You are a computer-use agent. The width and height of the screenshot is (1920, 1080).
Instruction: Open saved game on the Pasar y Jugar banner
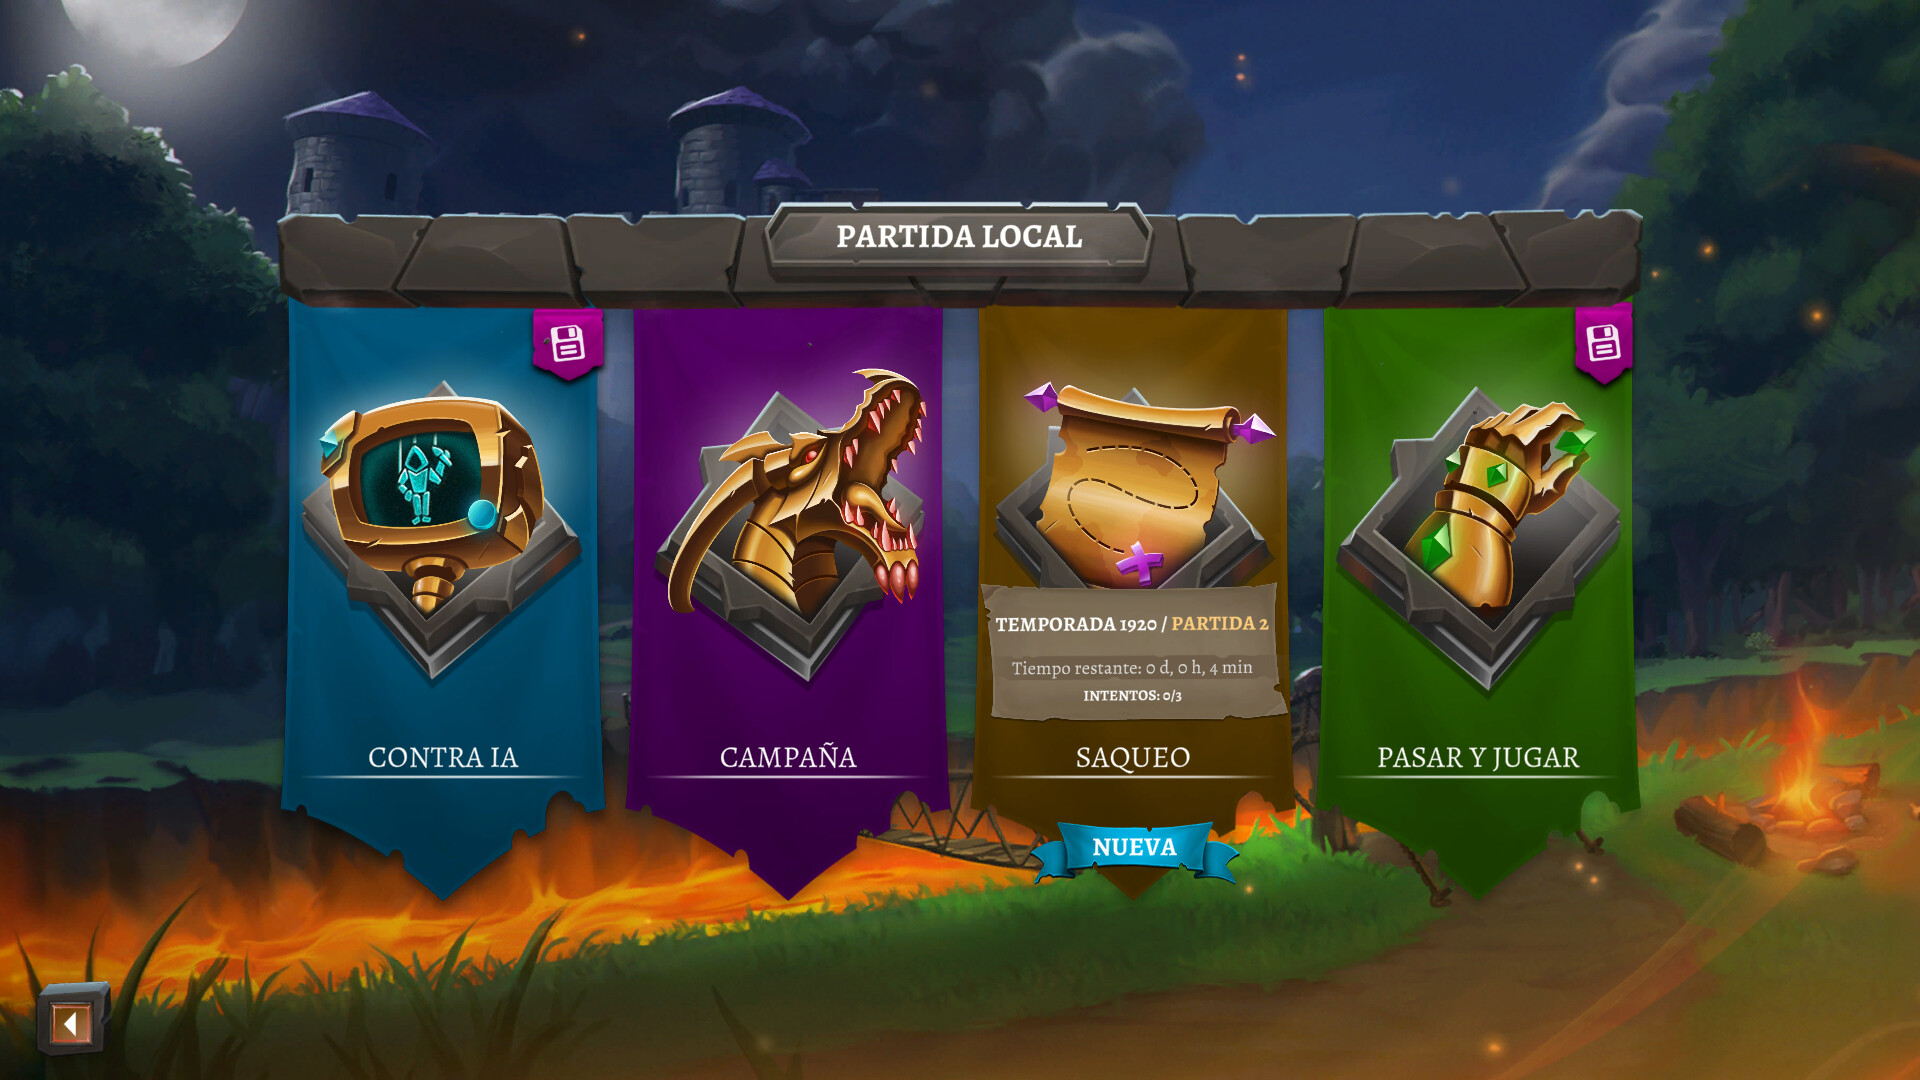pos(1603,343)
